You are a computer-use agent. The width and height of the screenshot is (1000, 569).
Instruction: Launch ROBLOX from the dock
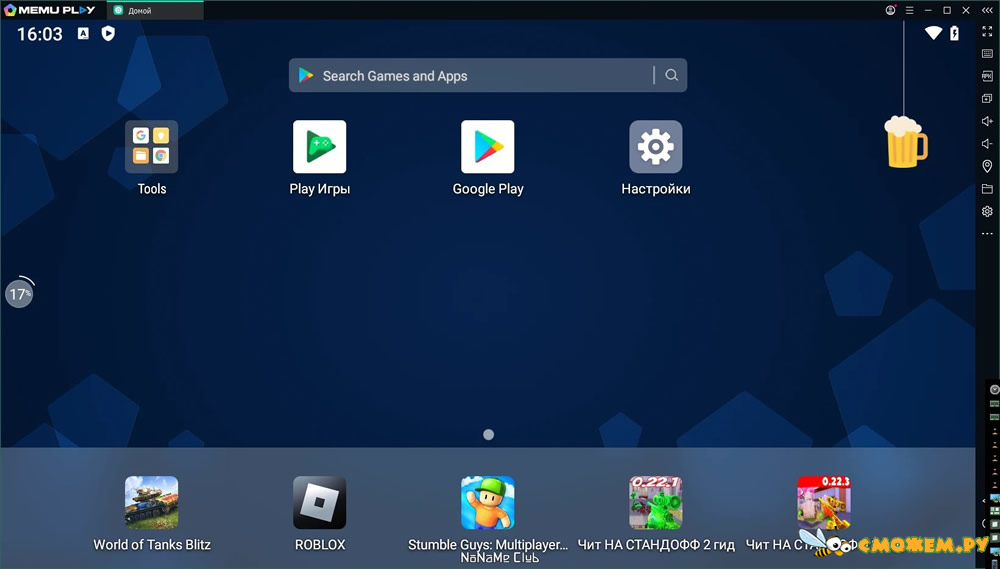[x=320, y=503]
